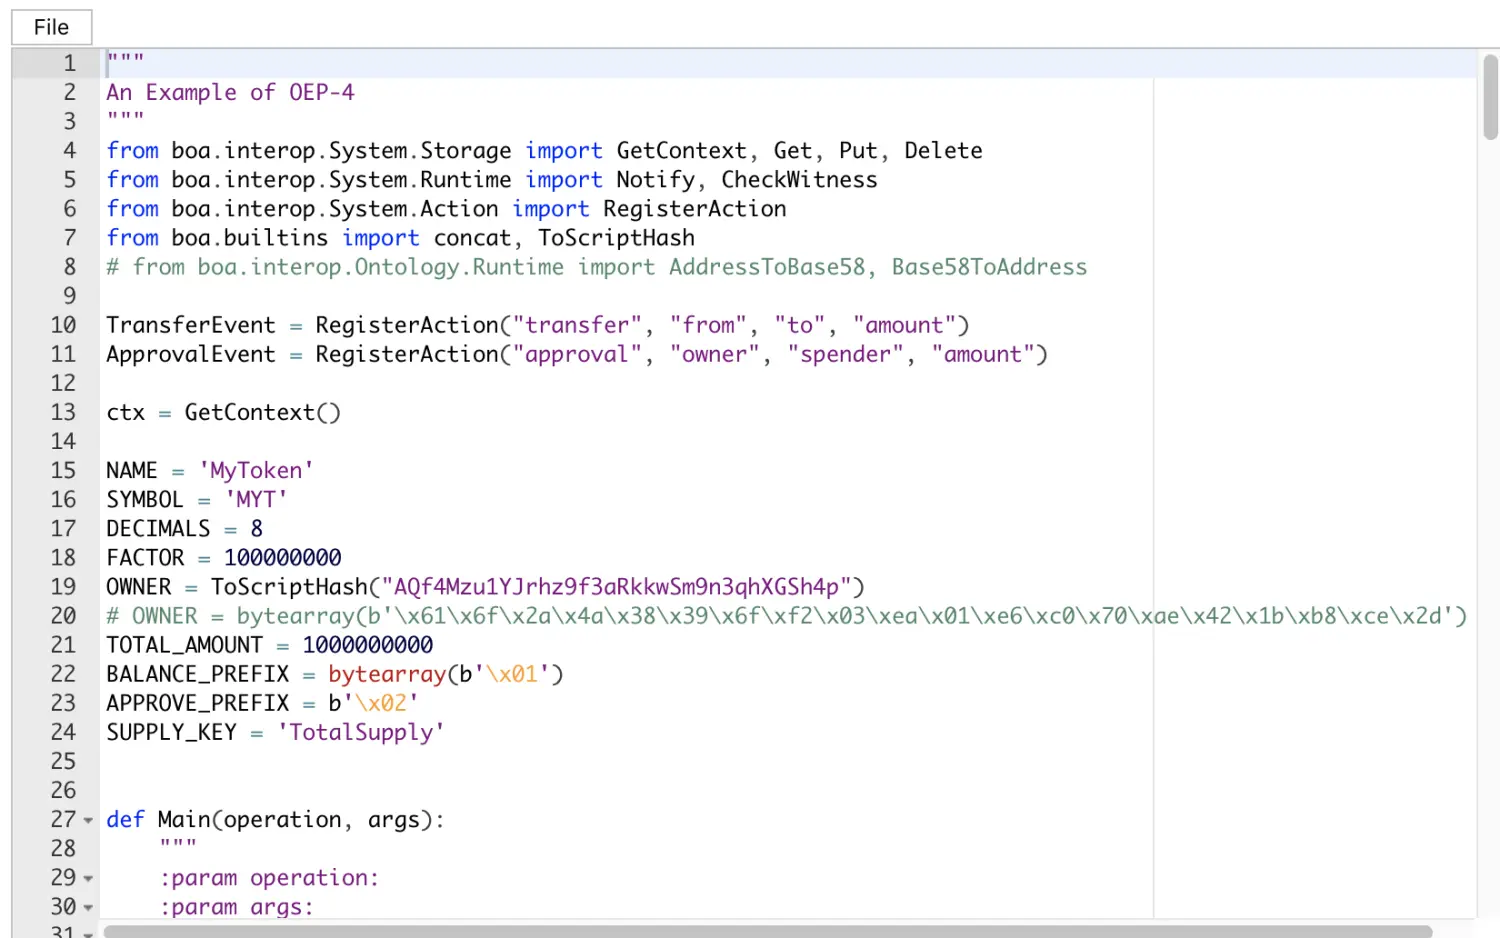Click the horizontal scrollbar at the bottom
The height and width of the screenshot is (938, 1500).
[767, 931]
